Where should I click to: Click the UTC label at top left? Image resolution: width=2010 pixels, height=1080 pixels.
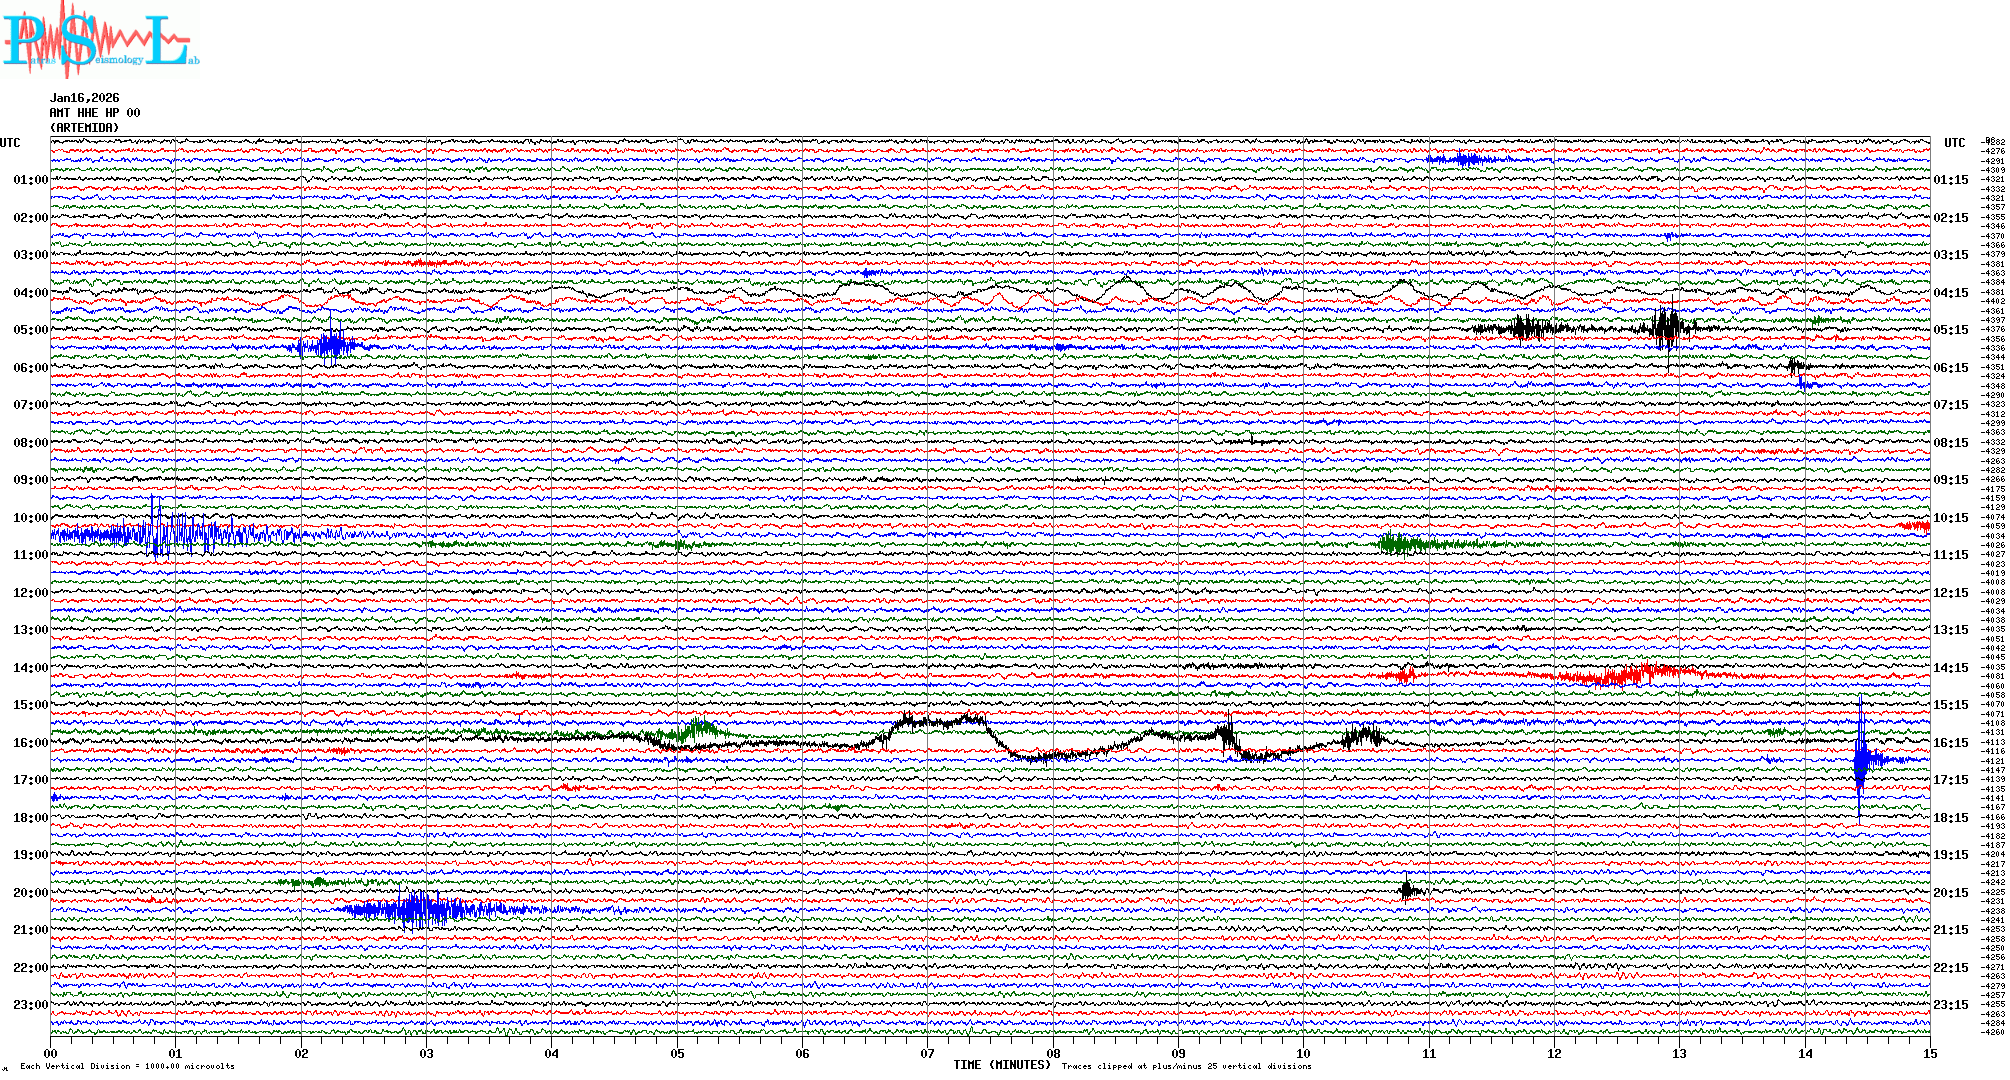[x=10, y=143]
